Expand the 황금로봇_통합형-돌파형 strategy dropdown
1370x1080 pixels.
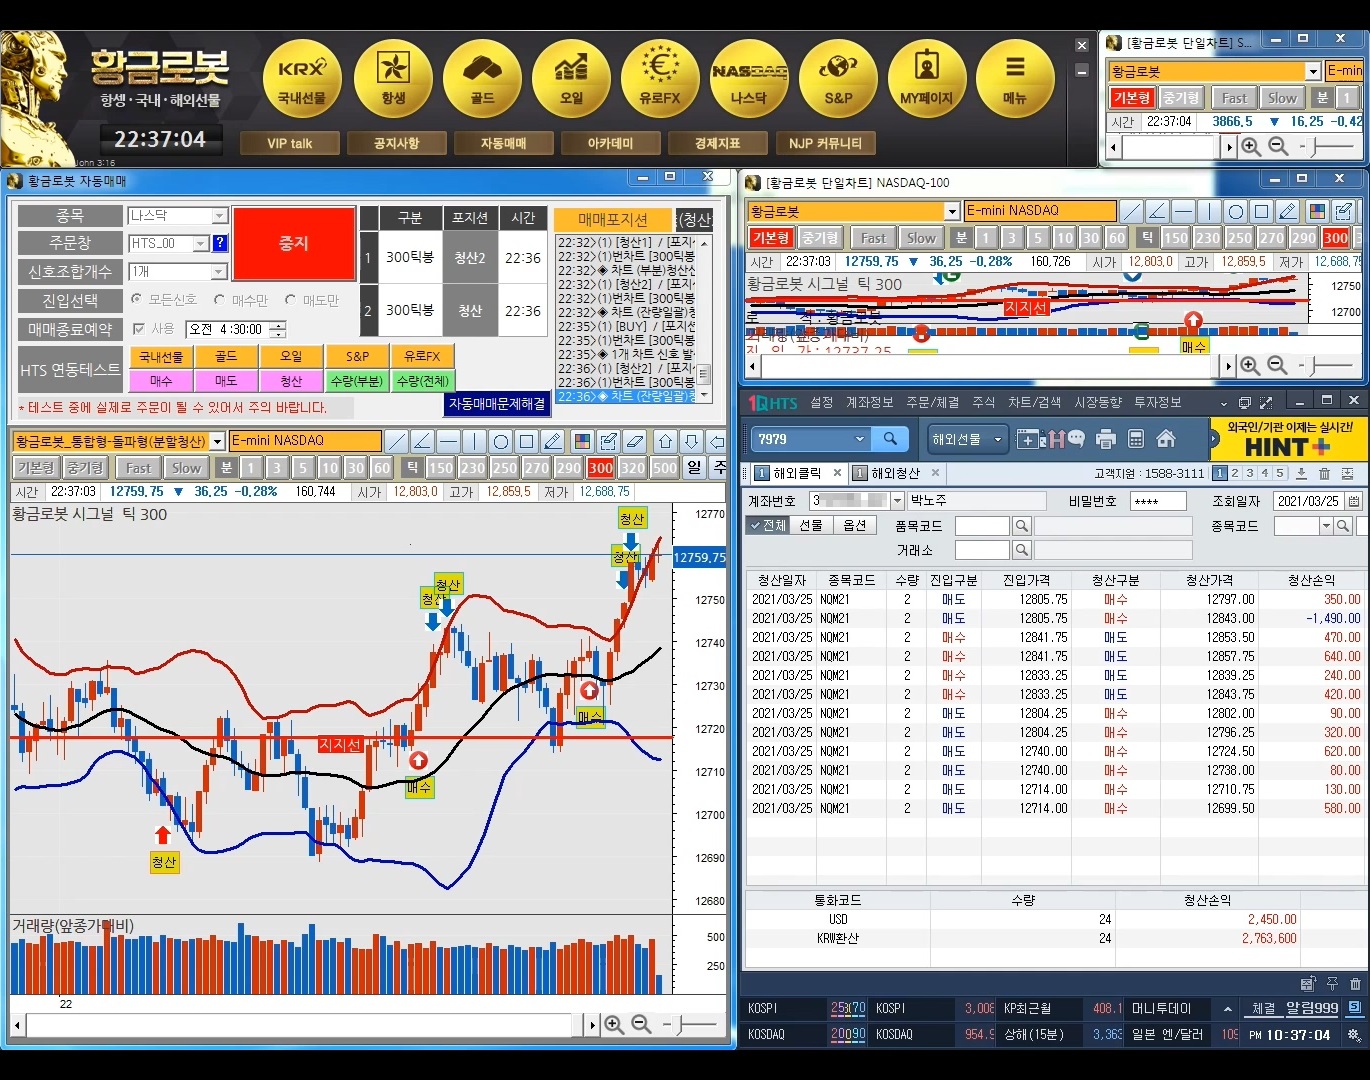point(217,441)
